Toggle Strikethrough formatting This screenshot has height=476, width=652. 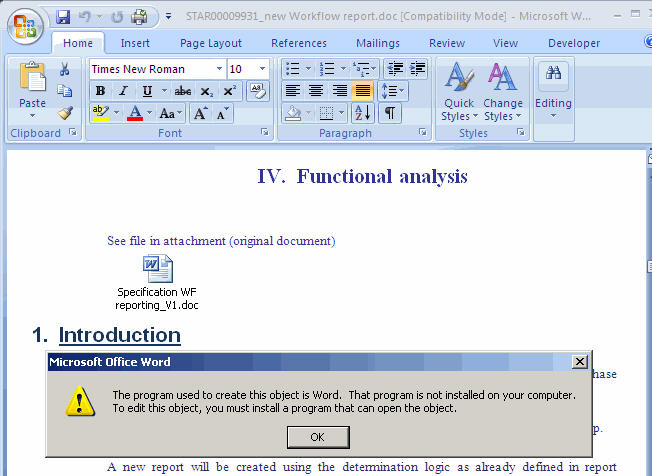pos(183,91)
